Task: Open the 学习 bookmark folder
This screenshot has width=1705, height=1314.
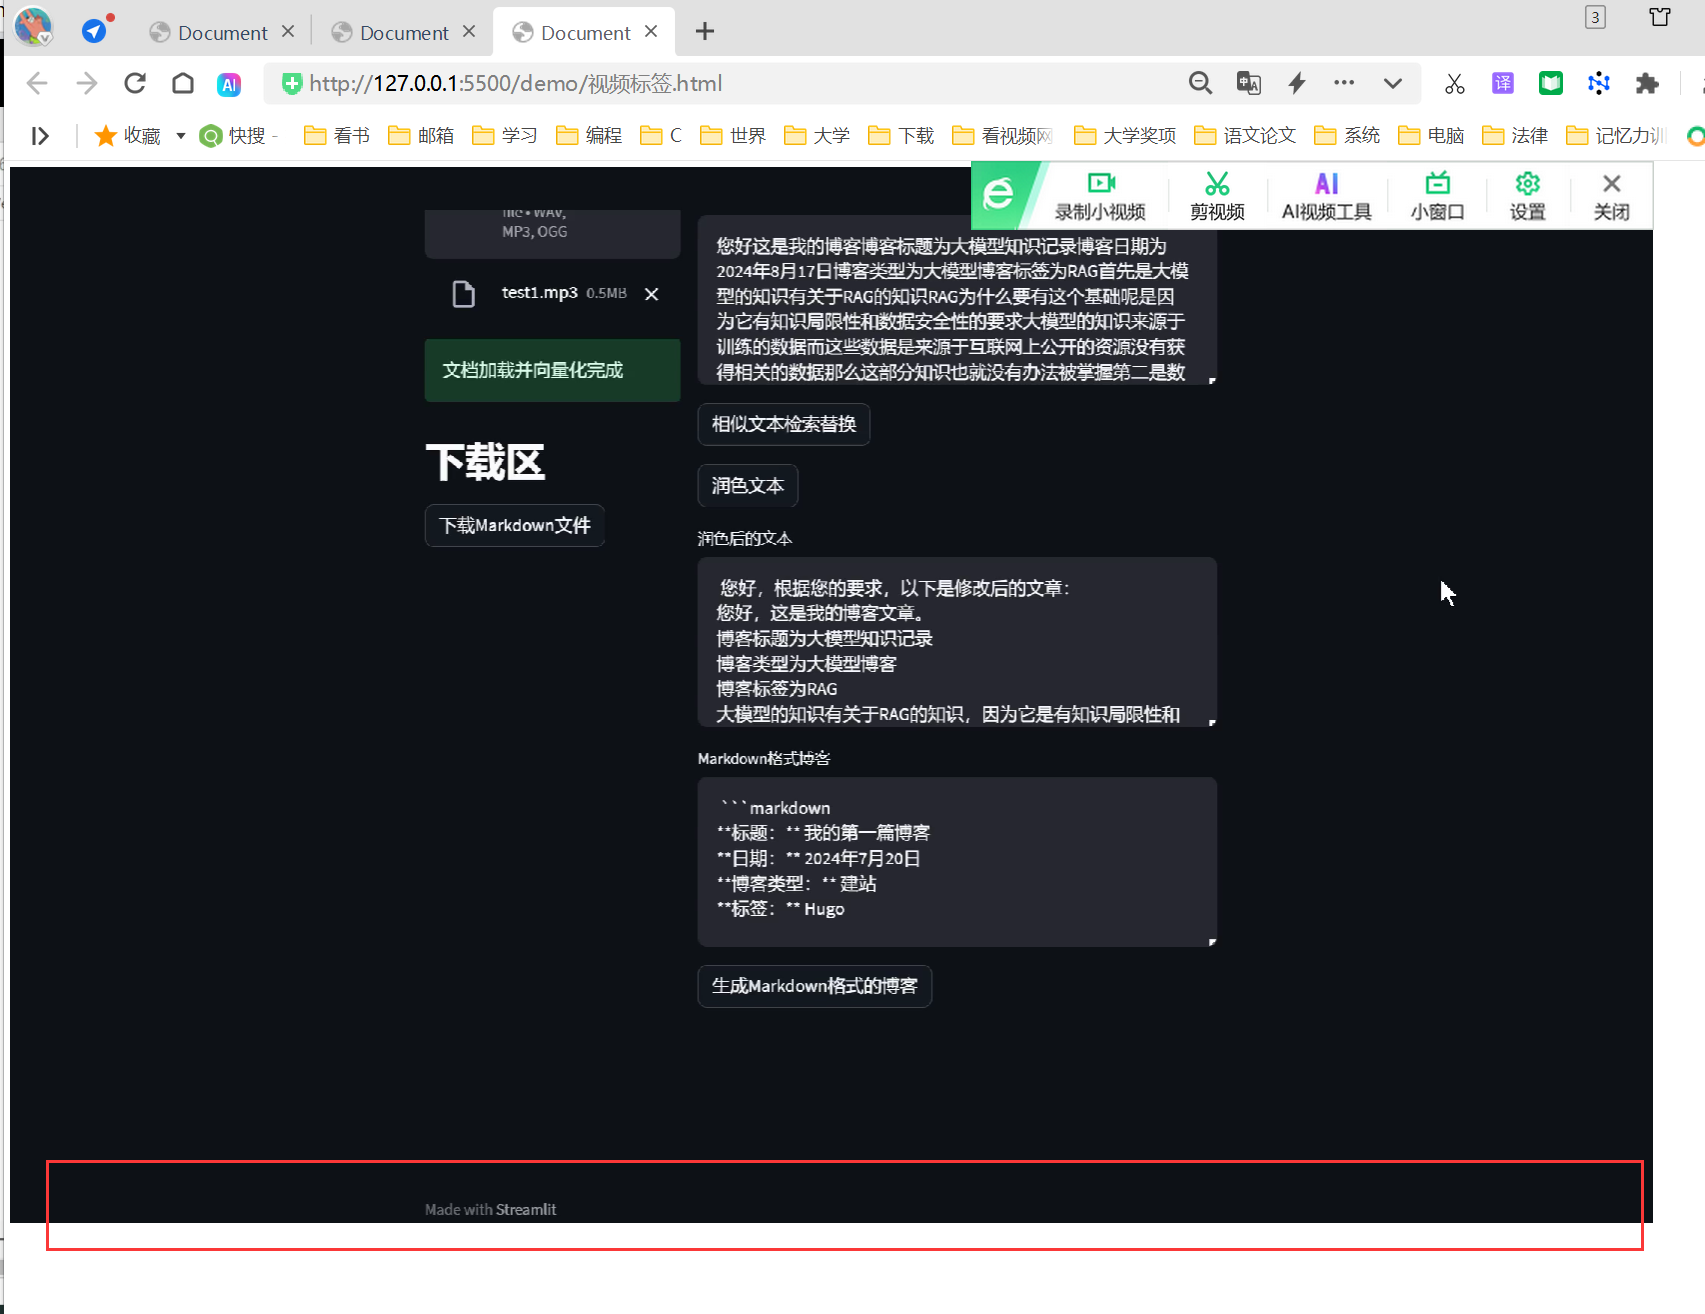Action: click(x=505, y=135)
